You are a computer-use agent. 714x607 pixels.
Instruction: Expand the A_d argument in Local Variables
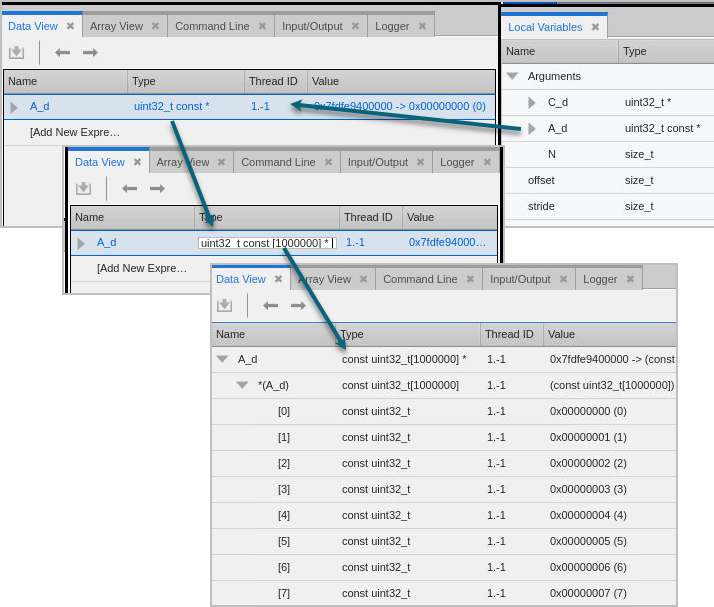[532, 128]
